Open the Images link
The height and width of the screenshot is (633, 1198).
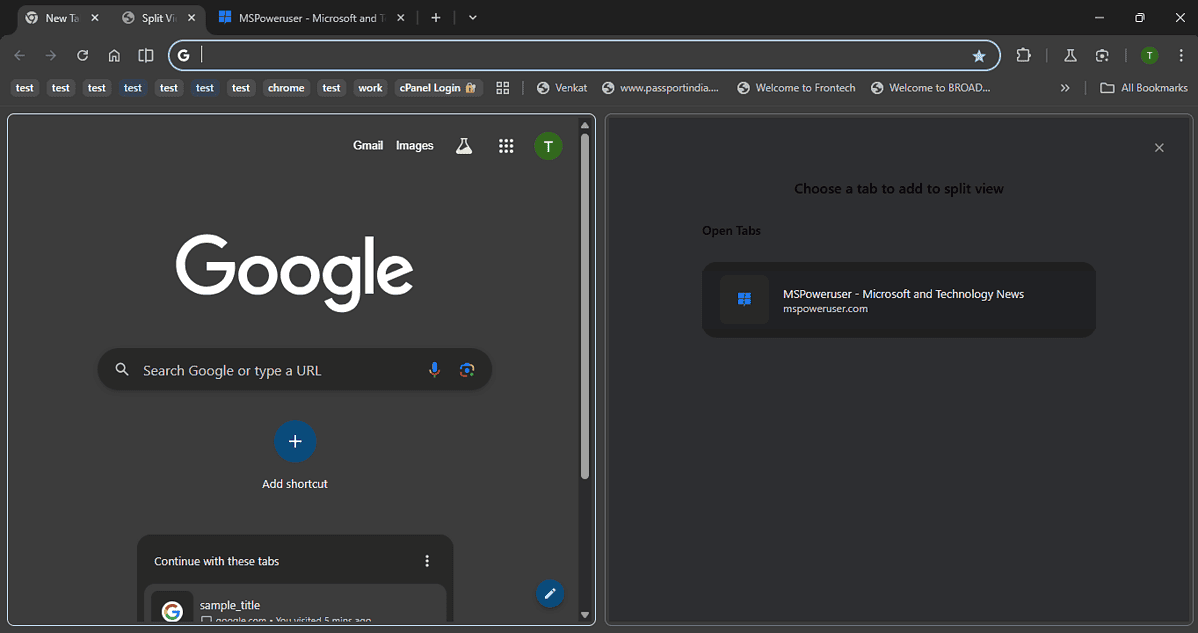(x=415, y=145)
